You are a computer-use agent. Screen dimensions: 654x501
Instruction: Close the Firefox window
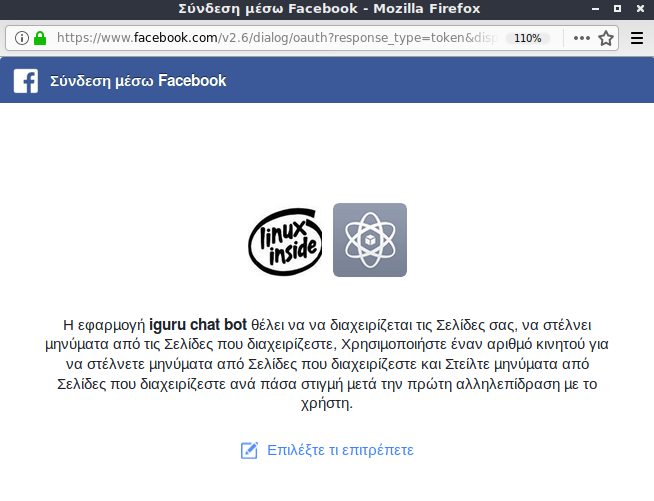(640, 8)
